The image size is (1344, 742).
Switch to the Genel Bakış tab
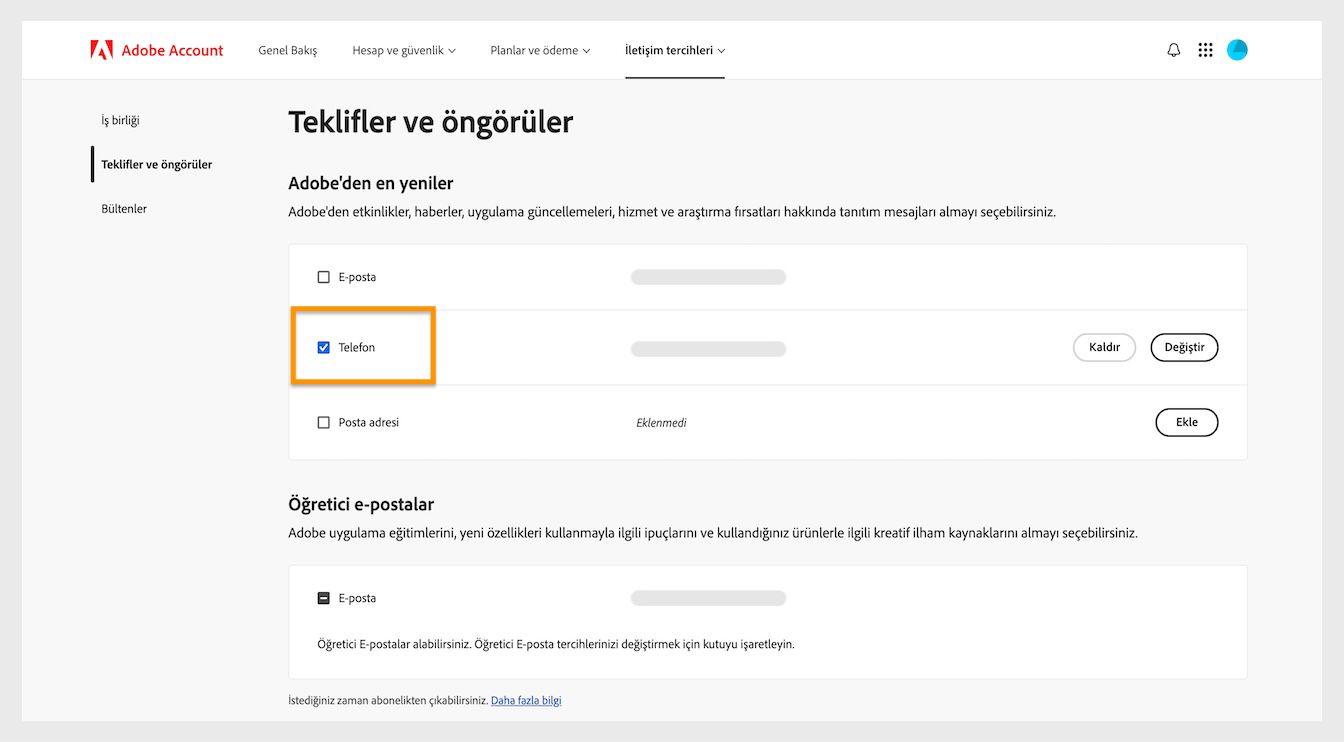(x=287, y=49)
